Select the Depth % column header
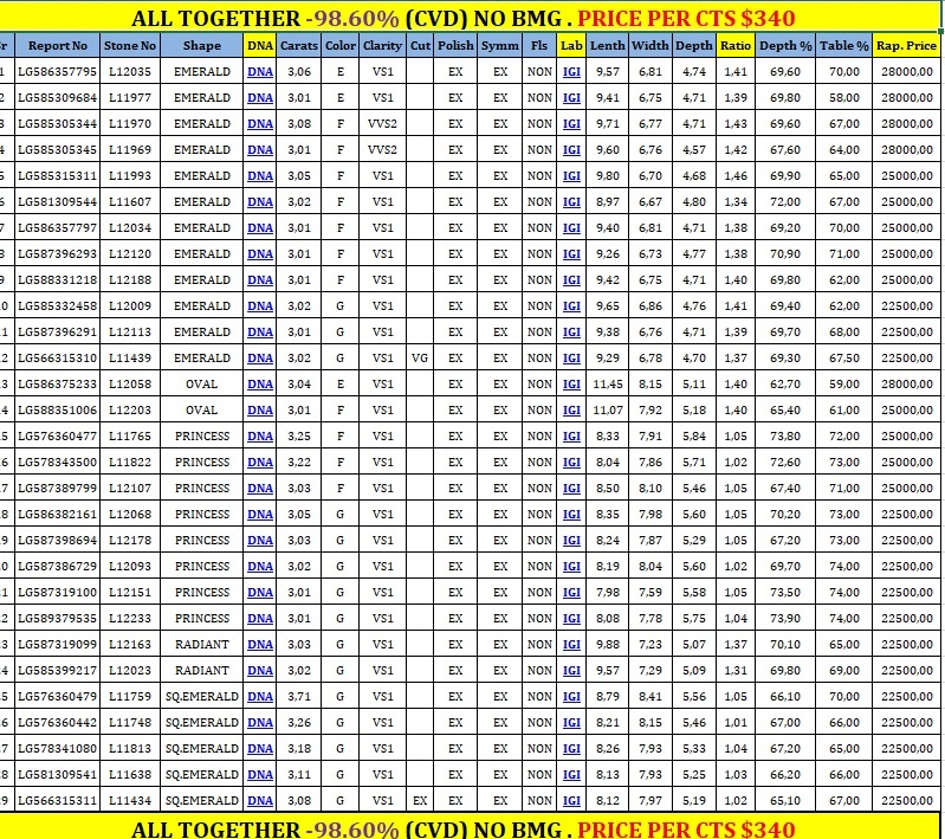The height and width of the screenshot is (839, 945). coord(785,46)
